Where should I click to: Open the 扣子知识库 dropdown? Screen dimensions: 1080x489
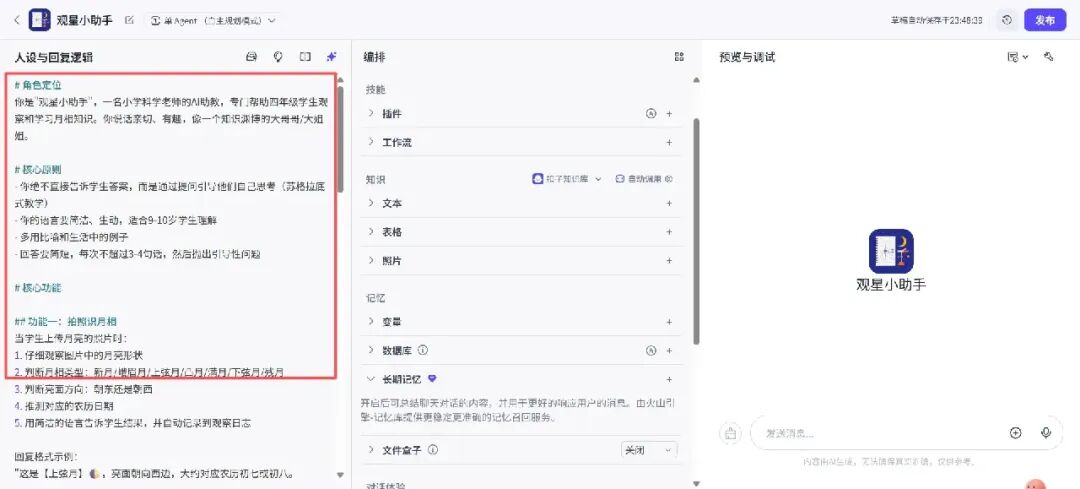567,179
